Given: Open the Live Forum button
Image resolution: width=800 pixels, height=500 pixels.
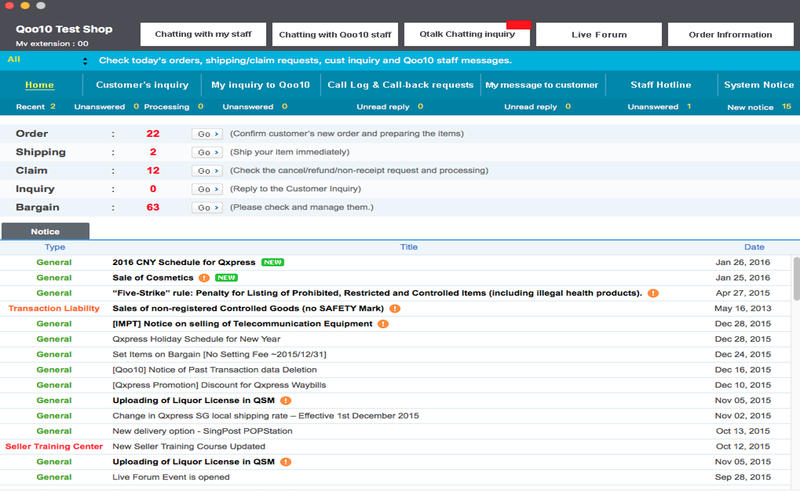Looking at the screenshot, I should 598,34.
